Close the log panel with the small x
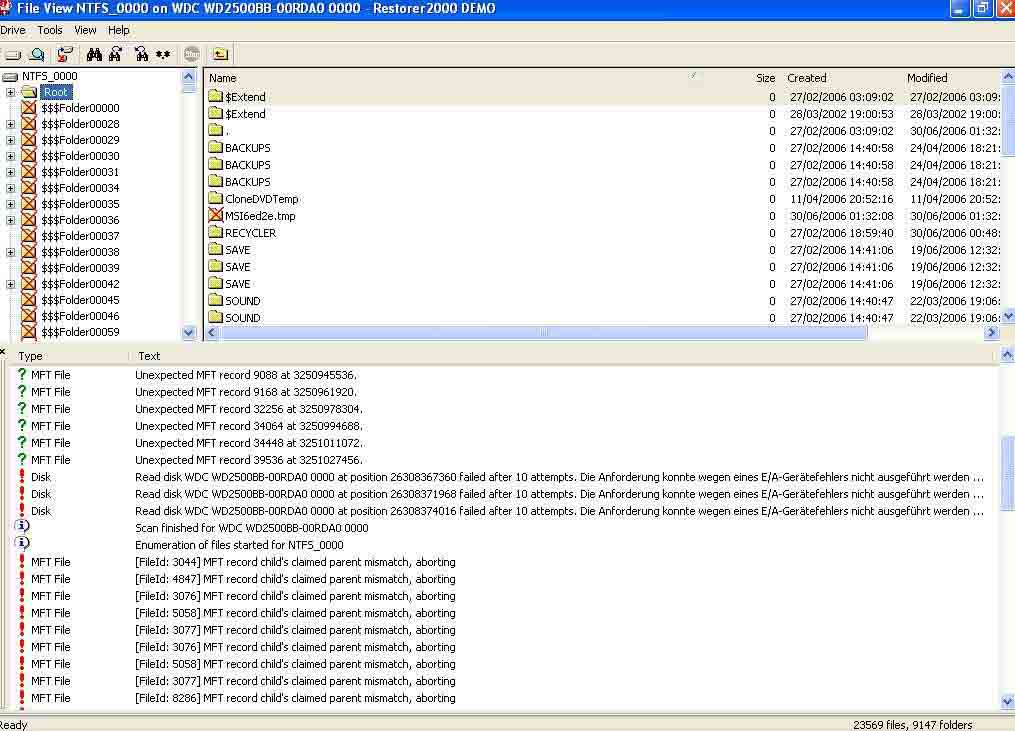Screen dimensions: 1015x731 point(3,352)
